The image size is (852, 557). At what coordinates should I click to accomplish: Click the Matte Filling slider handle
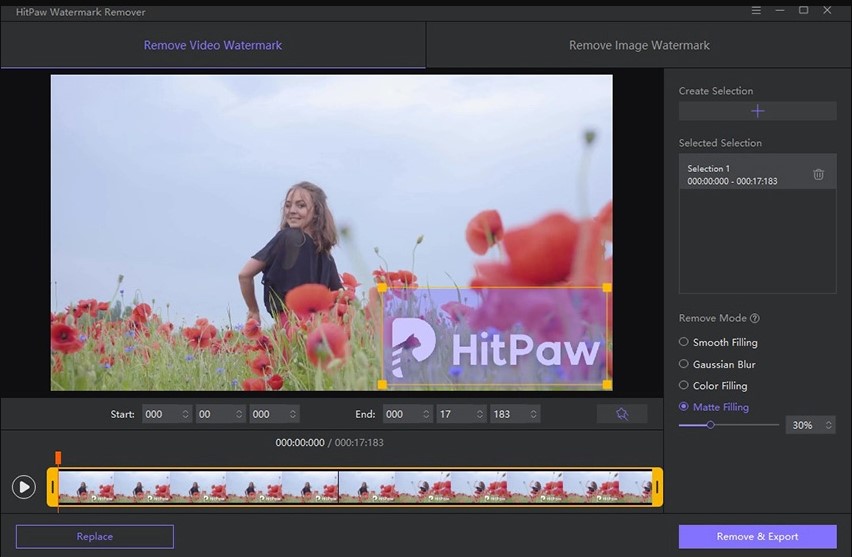(x=710, y=425)
